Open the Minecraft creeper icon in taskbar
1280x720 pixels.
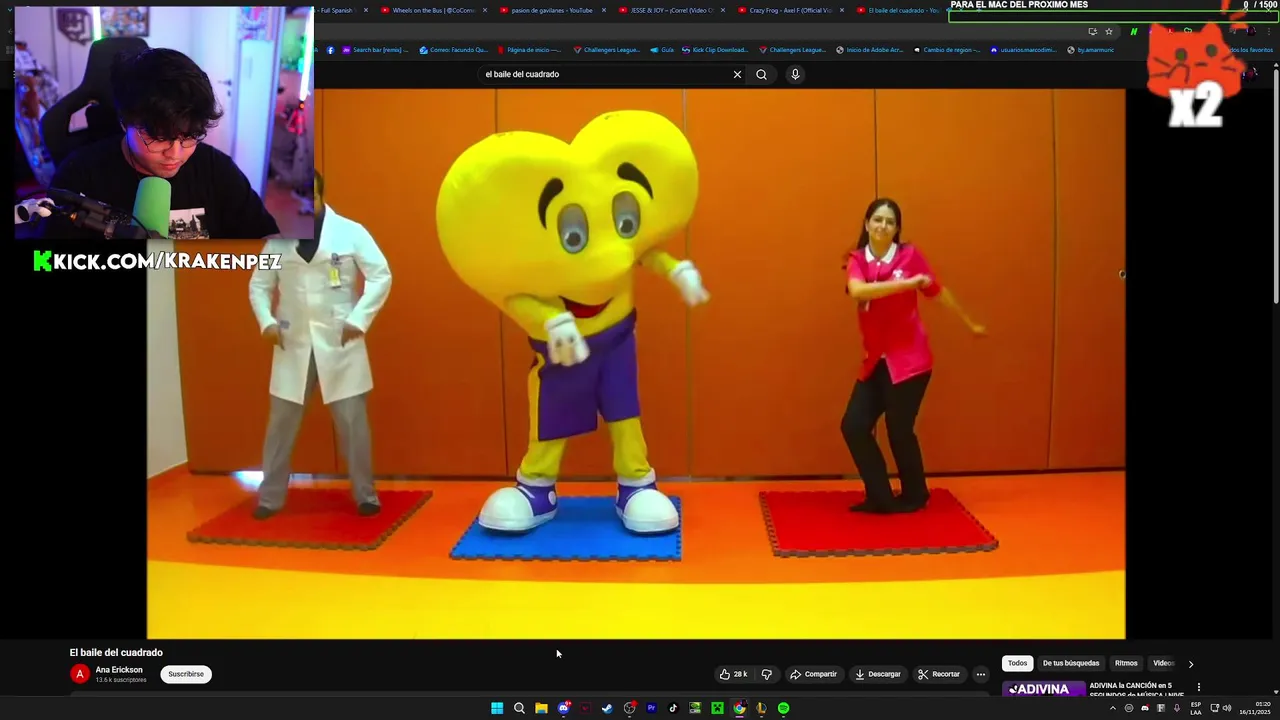[x=717, y=708]
